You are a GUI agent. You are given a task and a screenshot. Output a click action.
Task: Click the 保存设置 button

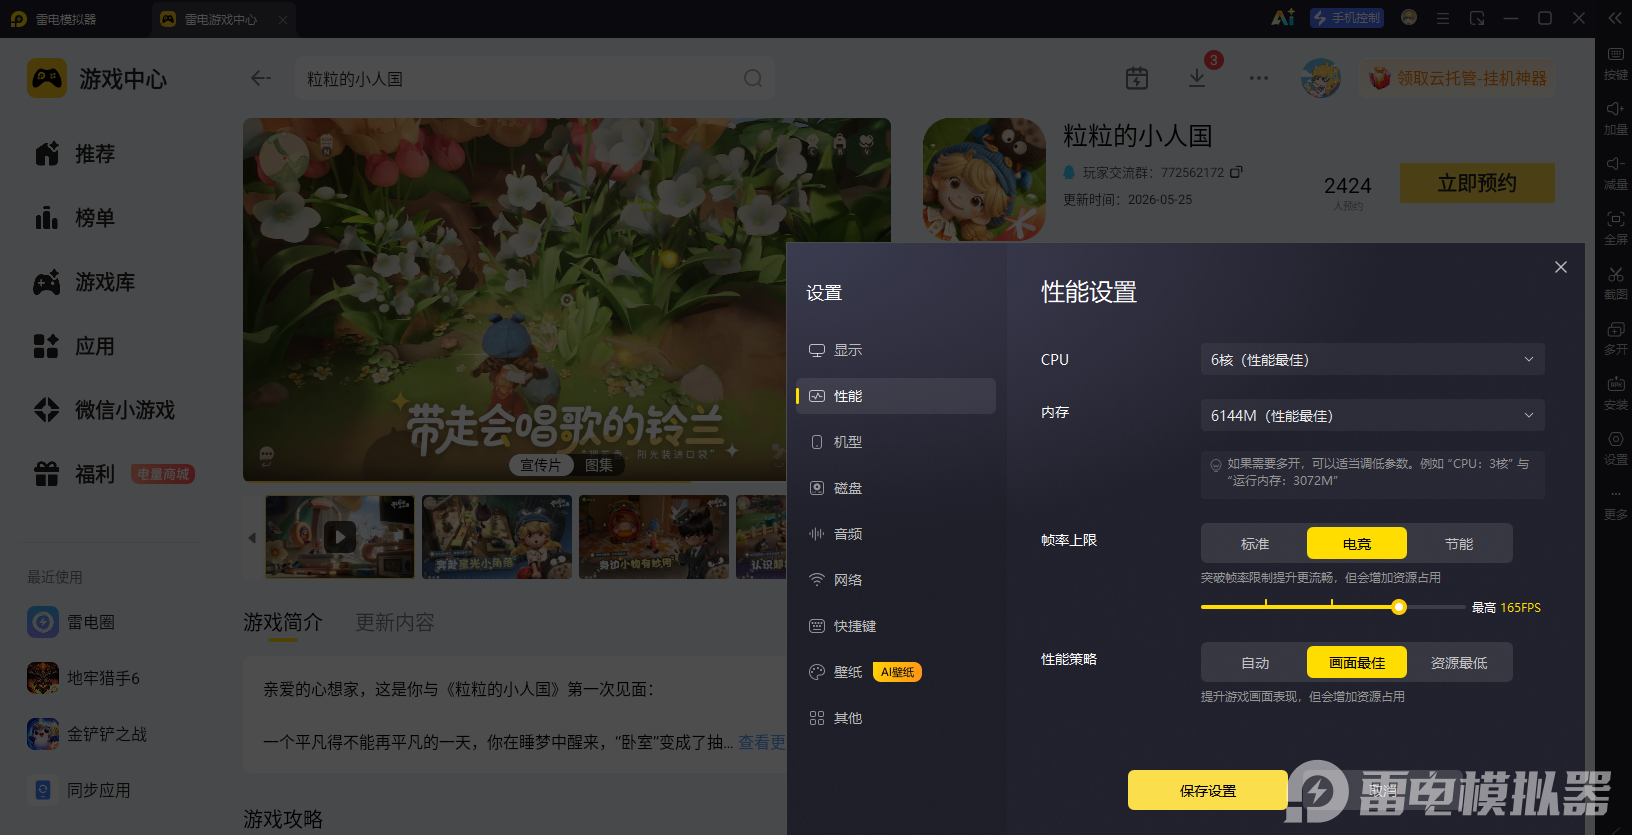(x=1208, y=790)
